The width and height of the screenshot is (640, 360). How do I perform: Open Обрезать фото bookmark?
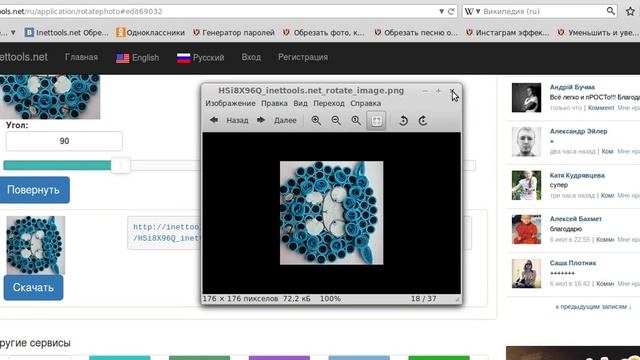coord(324,32)
